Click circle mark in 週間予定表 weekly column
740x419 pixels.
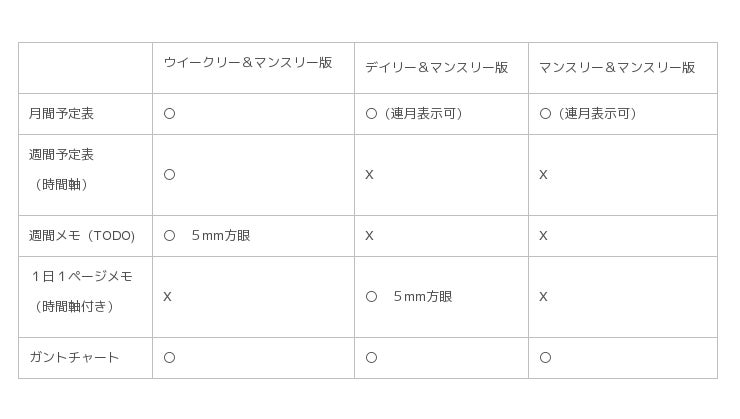[169, 175]
